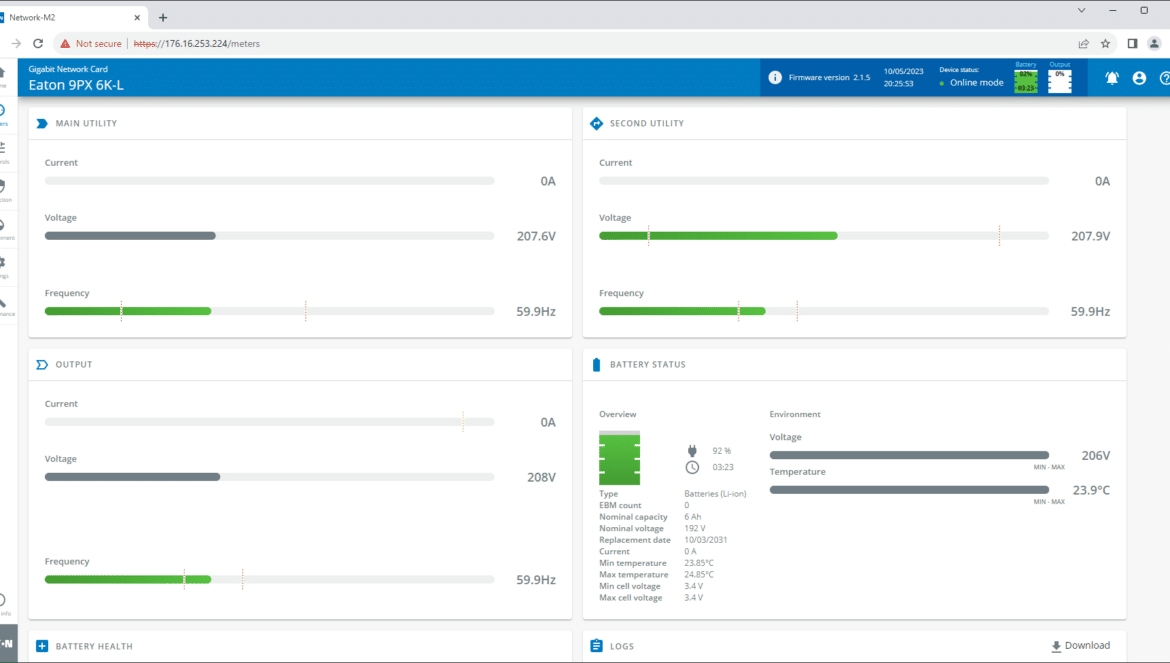The image size is (1170, 663).
Task: Open the Home page in sidebar
Action: (x=4, y=75)
